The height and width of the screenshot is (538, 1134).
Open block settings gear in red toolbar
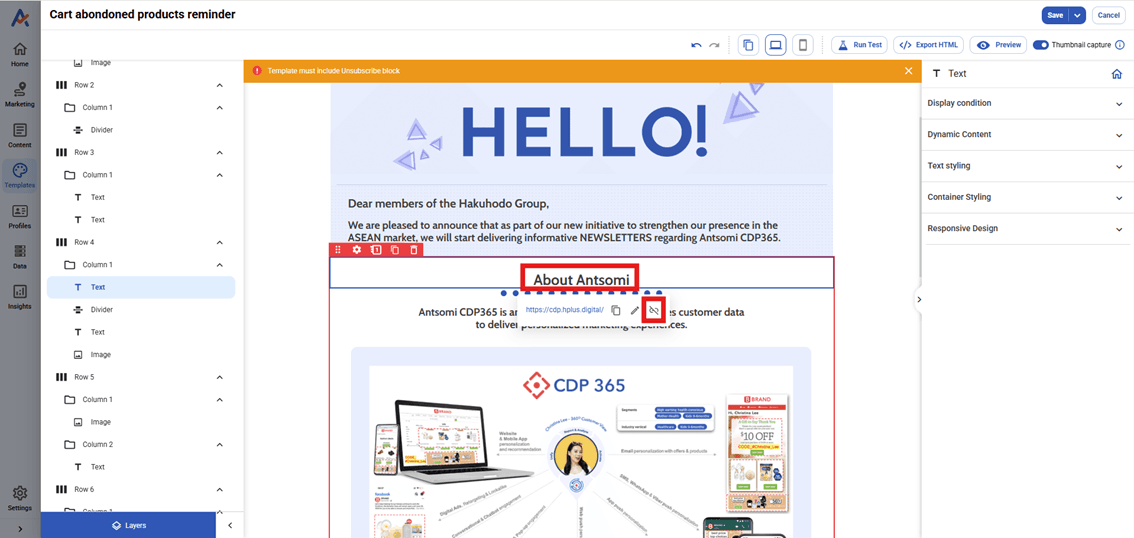[x=357, y=250]
